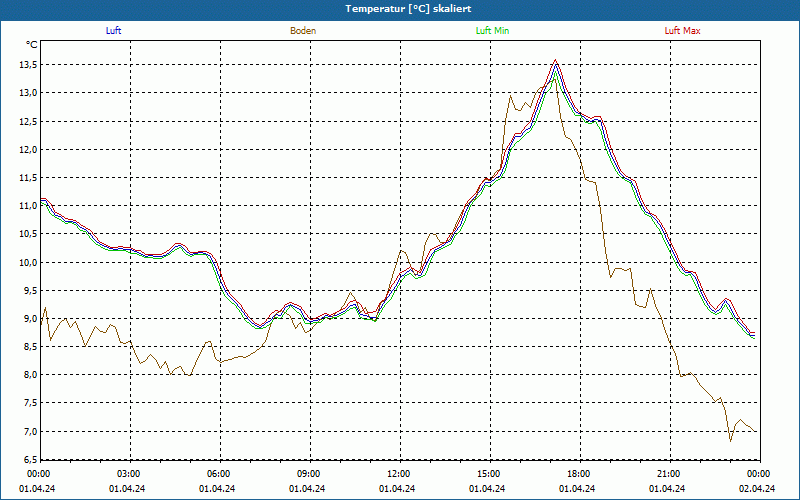This screenshot has height=500, width=800.
Task: Click the 15:00 time axis label
Action: (x=487, y=474)
